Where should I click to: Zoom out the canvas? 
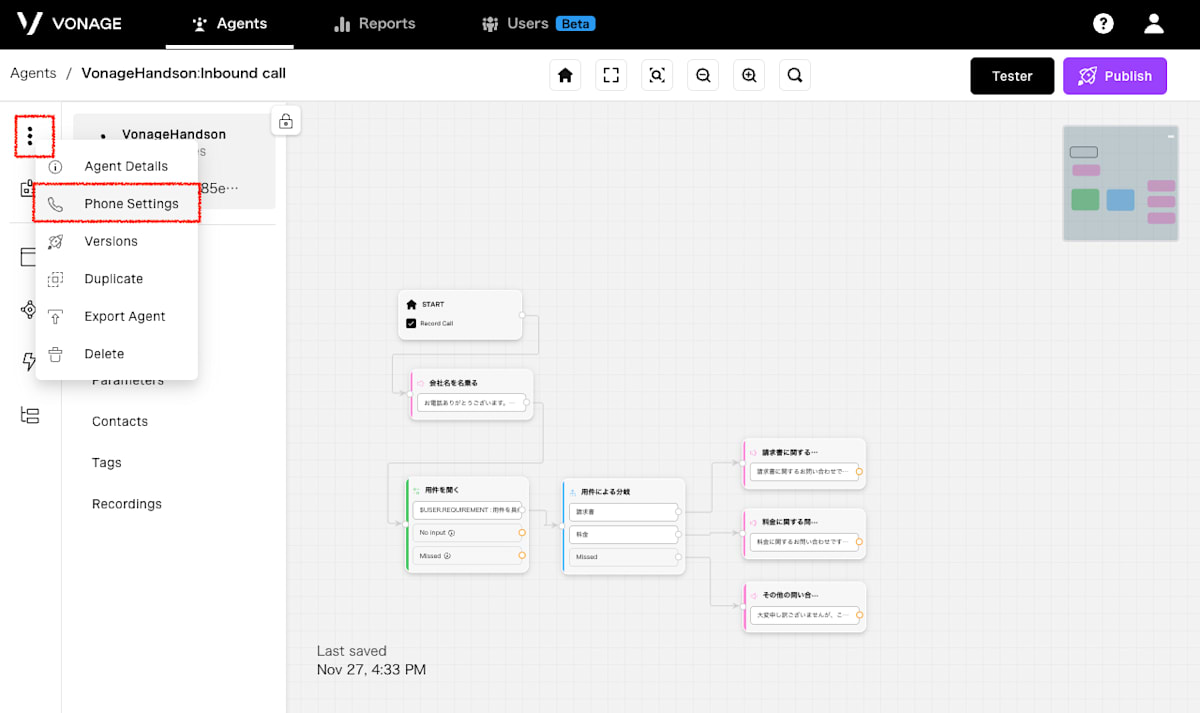pyautogui.click(x=703, y=75)
